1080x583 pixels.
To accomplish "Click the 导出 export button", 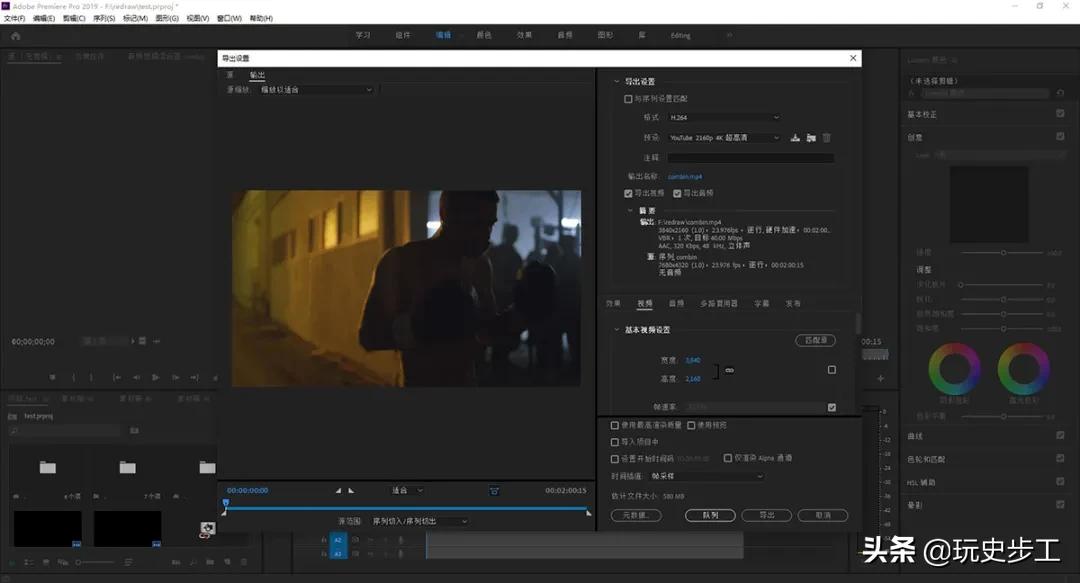I will point(767,515).
